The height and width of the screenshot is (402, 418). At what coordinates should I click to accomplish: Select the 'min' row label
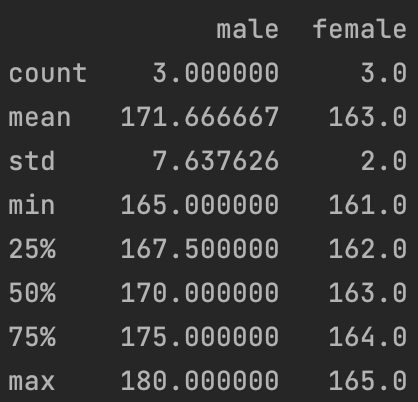(32, 205)
